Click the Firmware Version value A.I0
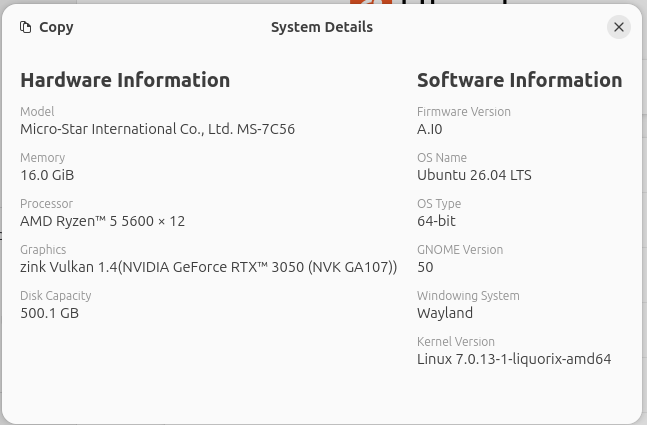Viewport: 647px width, 425px height. tap(430, 130)
